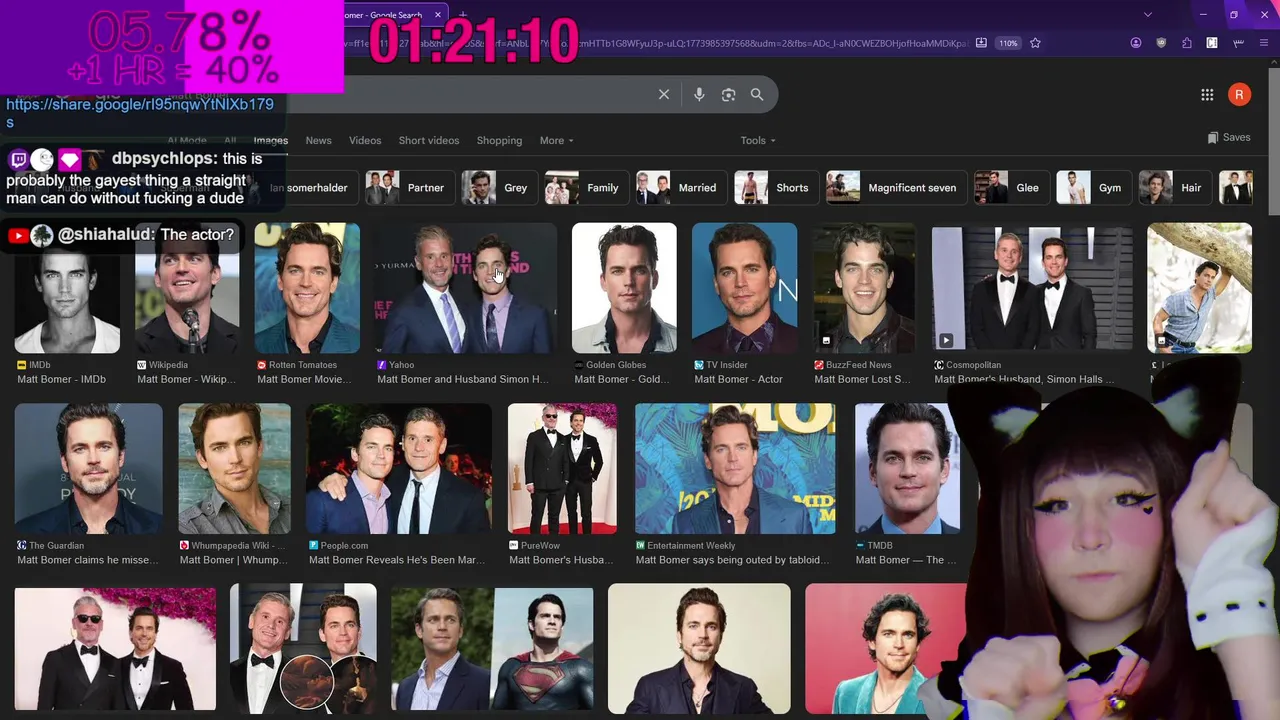Filter images by the Glee chip
Image resolution: width=1280 pixels, height=720 pixels.
(x=1012, y=188)
